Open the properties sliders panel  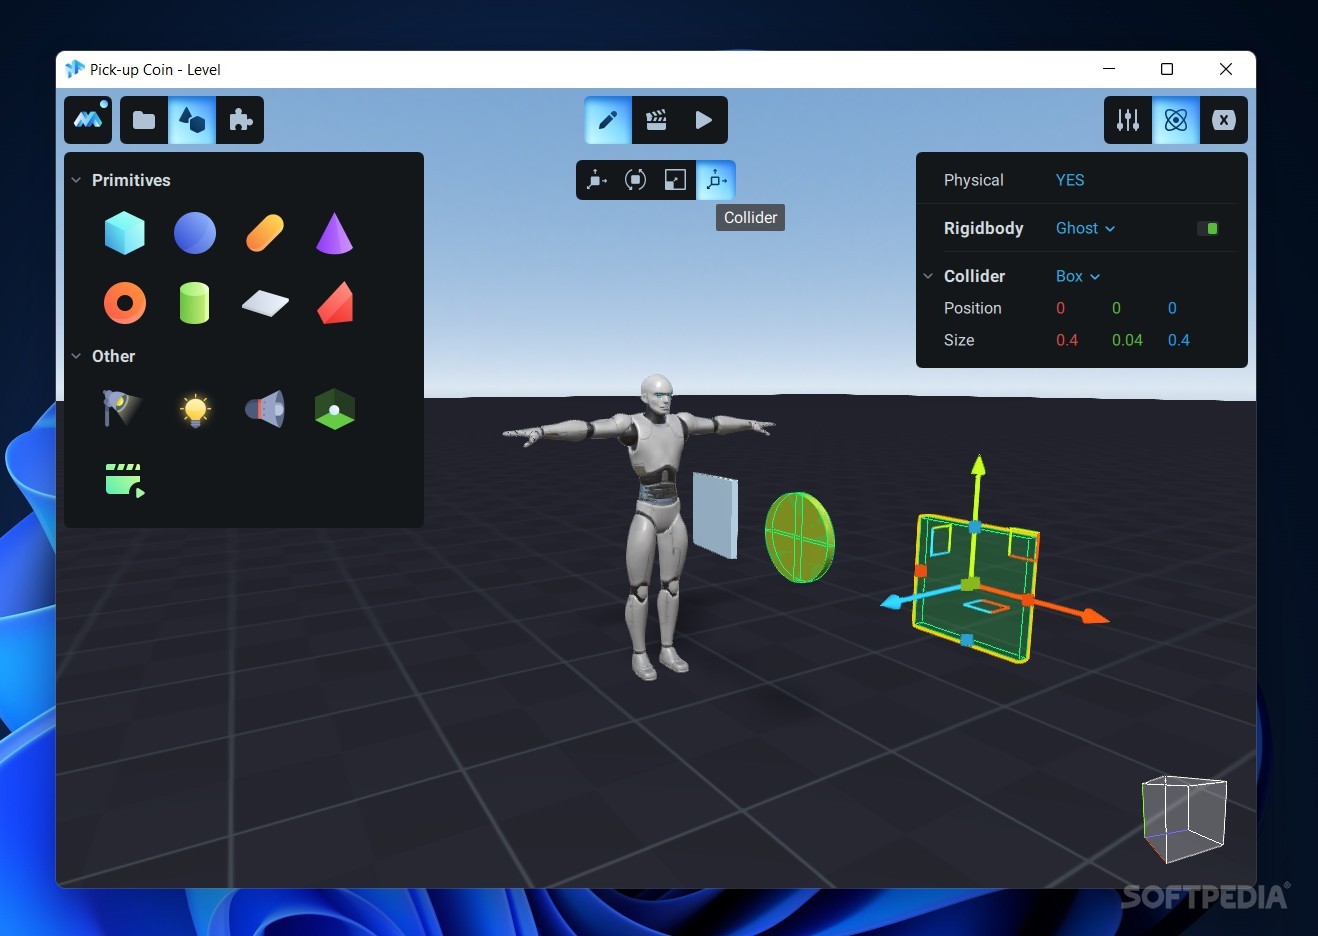tap(1128, 120)
